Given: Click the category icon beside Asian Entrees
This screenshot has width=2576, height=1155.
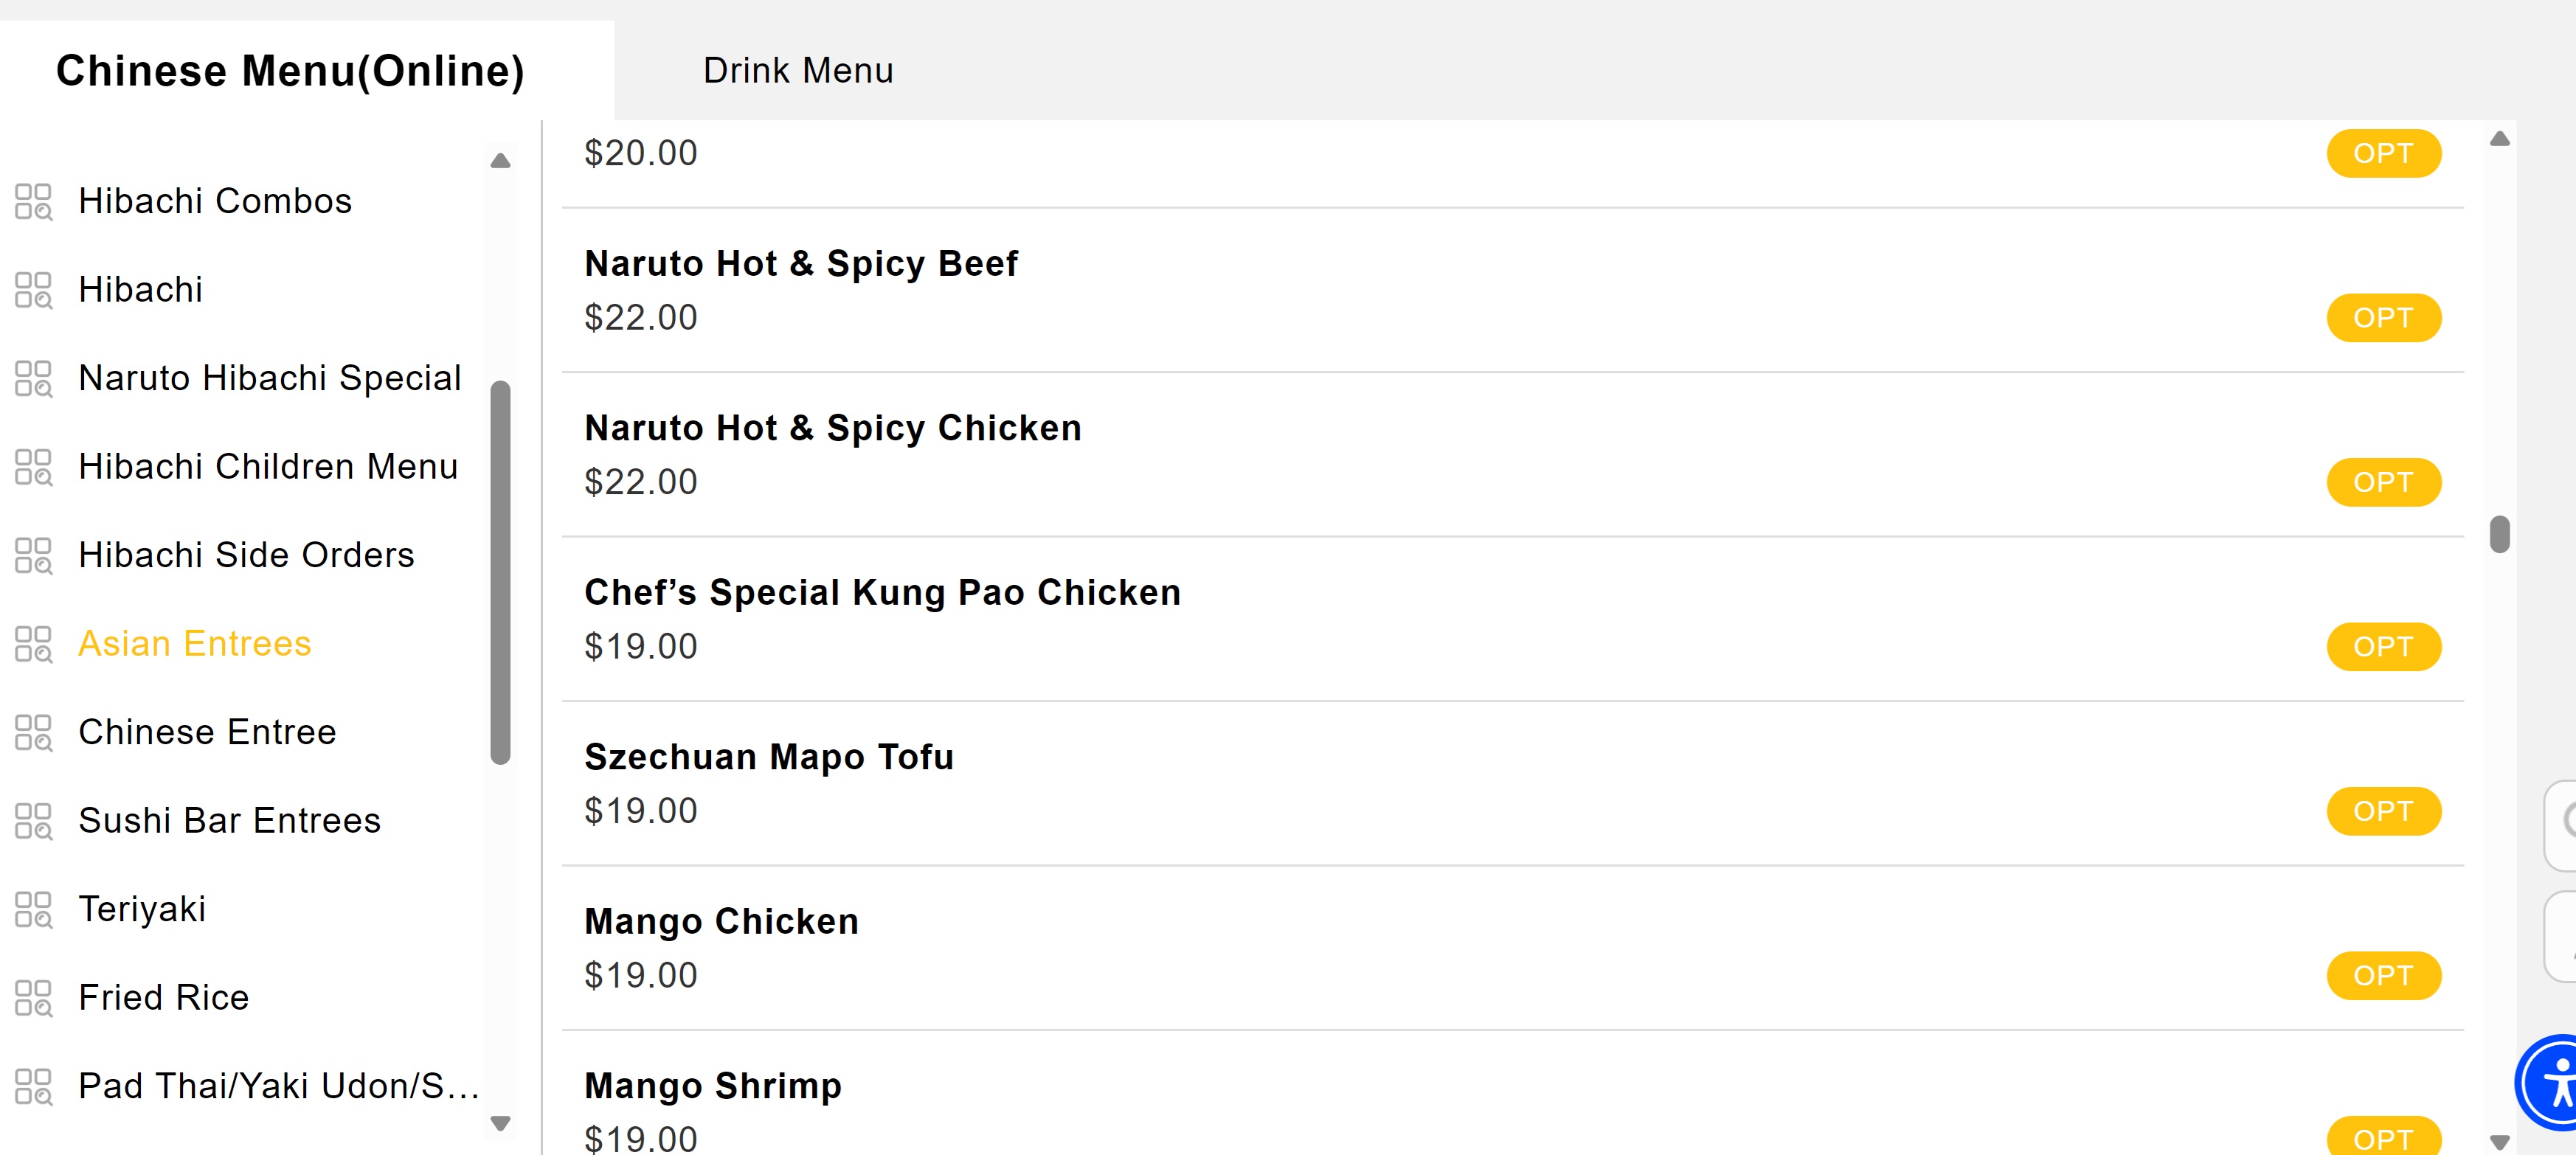Looking at the screenshot, I should pyautogui.click(x=33, y=644).
